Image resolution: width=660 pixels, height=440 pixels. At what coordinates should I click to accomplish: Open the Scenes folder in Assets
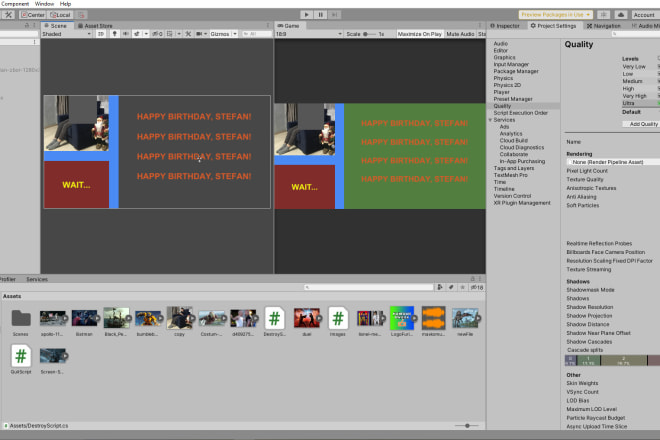21,318
